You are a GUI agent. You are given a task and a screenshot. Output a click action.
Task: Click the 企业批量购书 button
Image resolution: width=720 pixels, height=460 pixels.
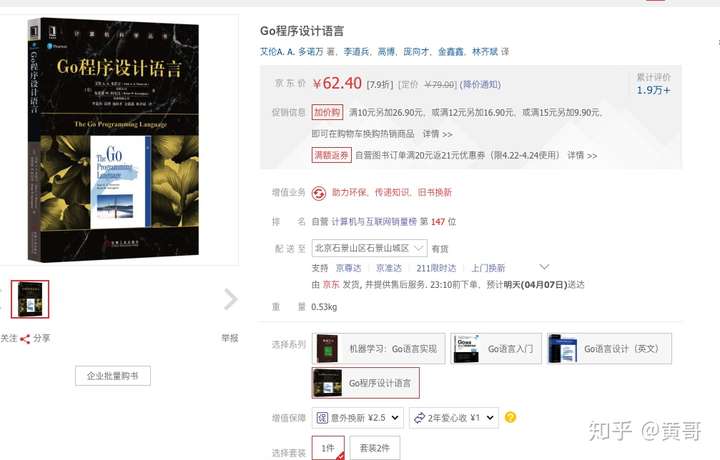pyautogui.click(x=112, y=376)
